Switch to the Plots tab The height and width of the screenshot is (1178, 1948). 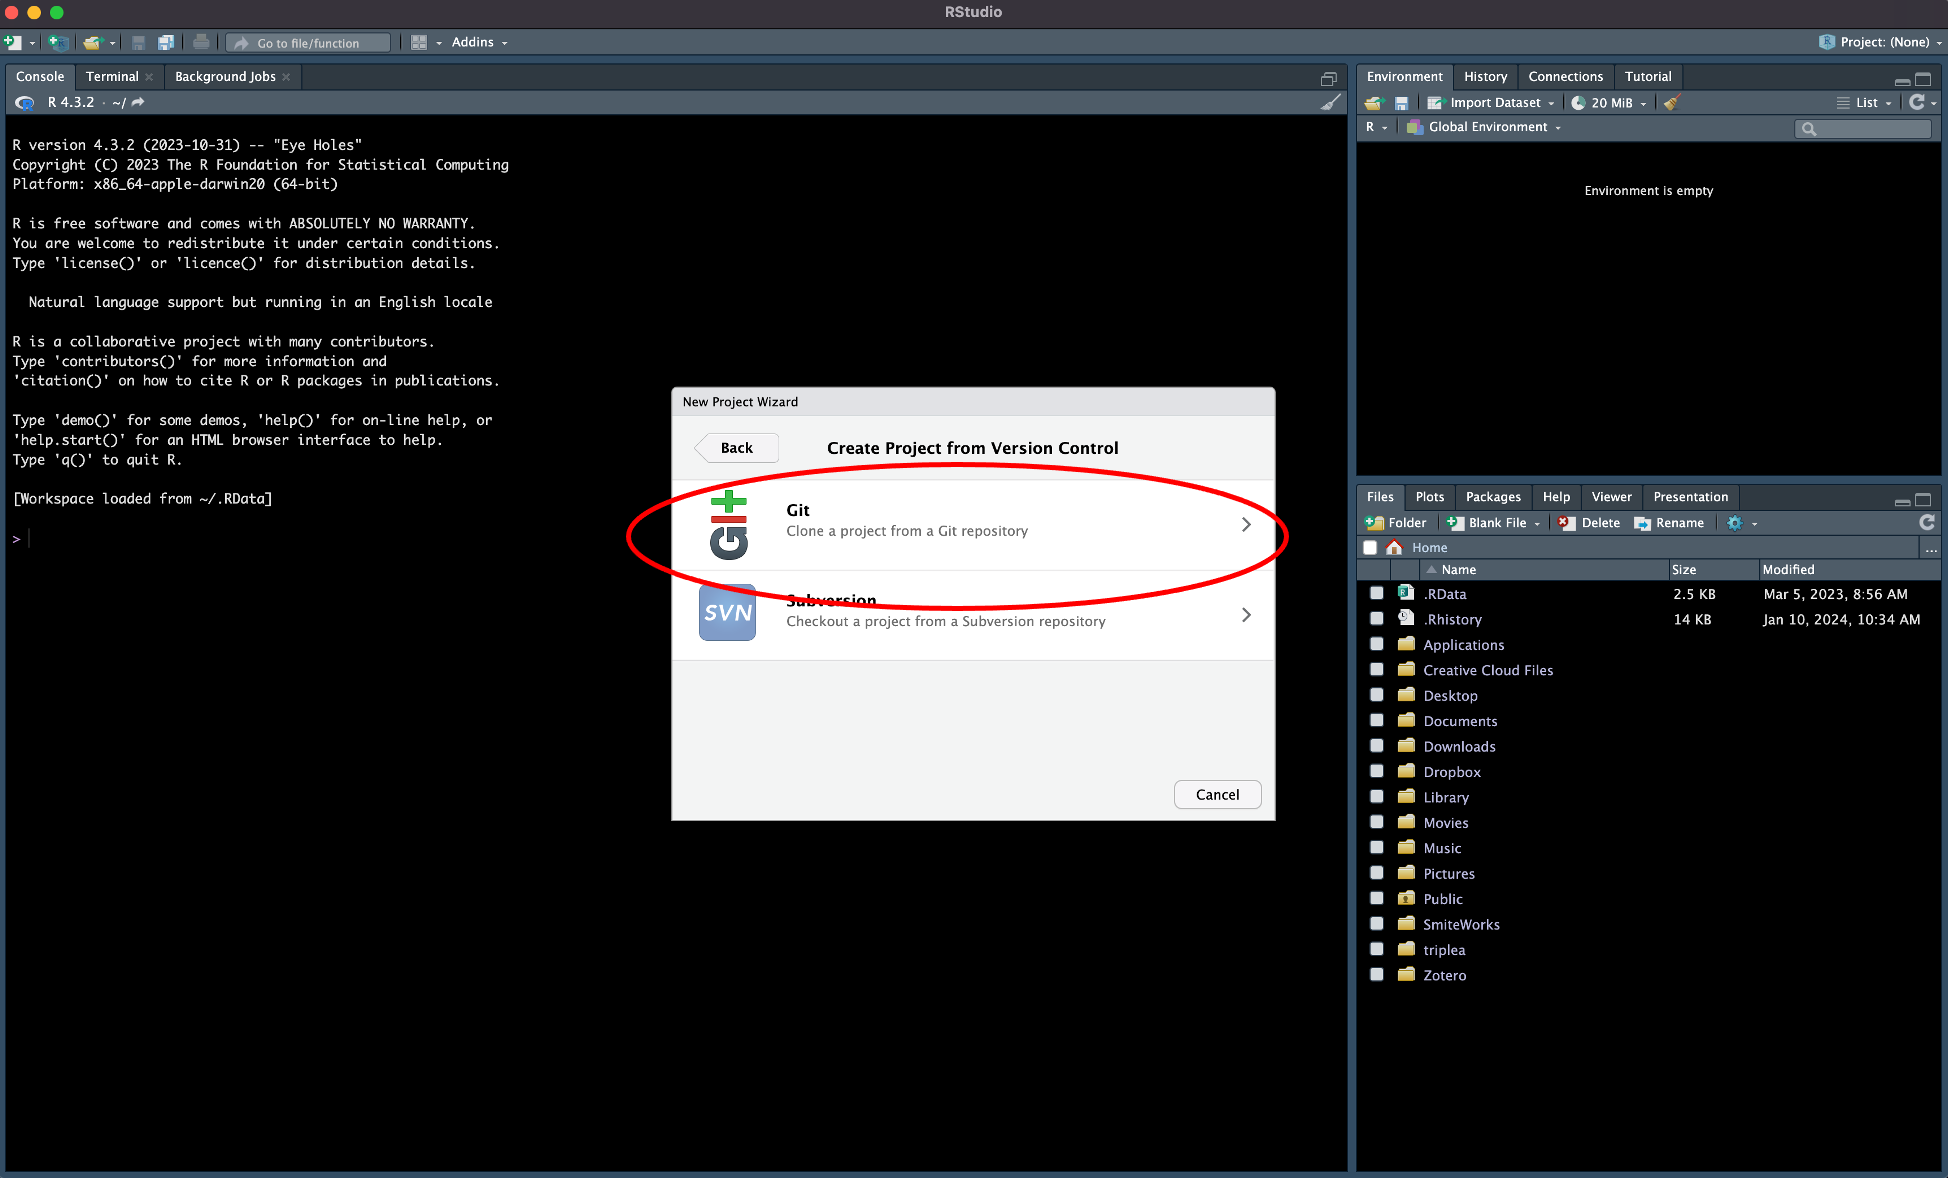point(1429,496)
